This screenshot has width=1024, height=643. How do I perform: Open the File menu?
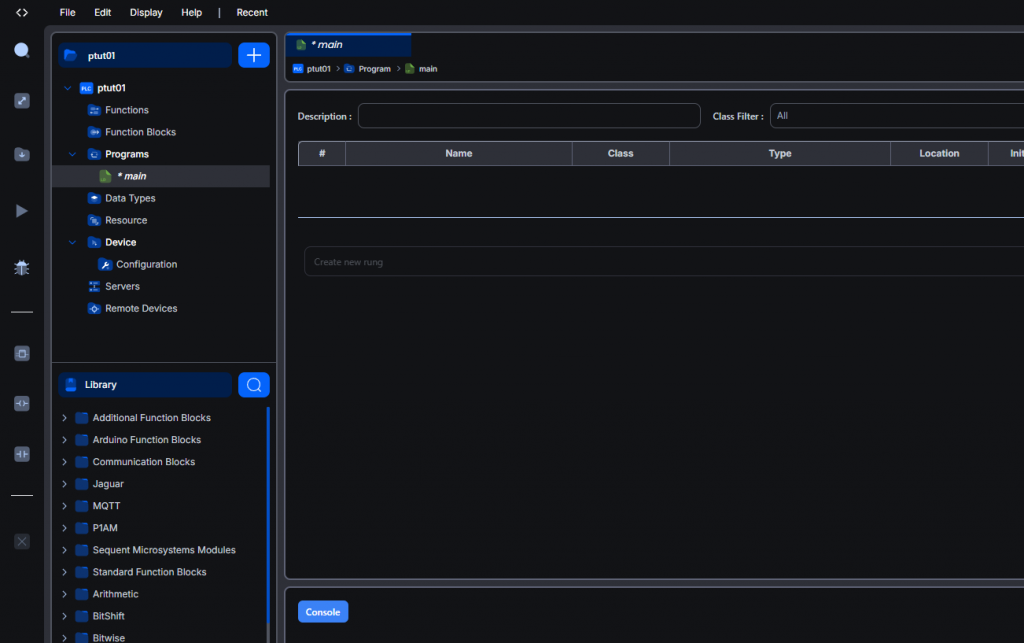point(67,13)
